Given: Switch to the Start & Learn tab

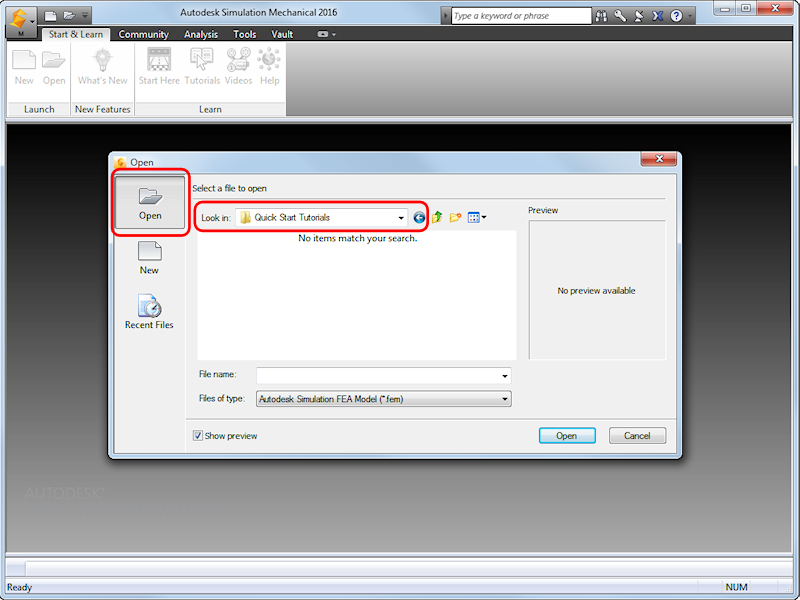Looking at the screenshot, I should point(76,34).
